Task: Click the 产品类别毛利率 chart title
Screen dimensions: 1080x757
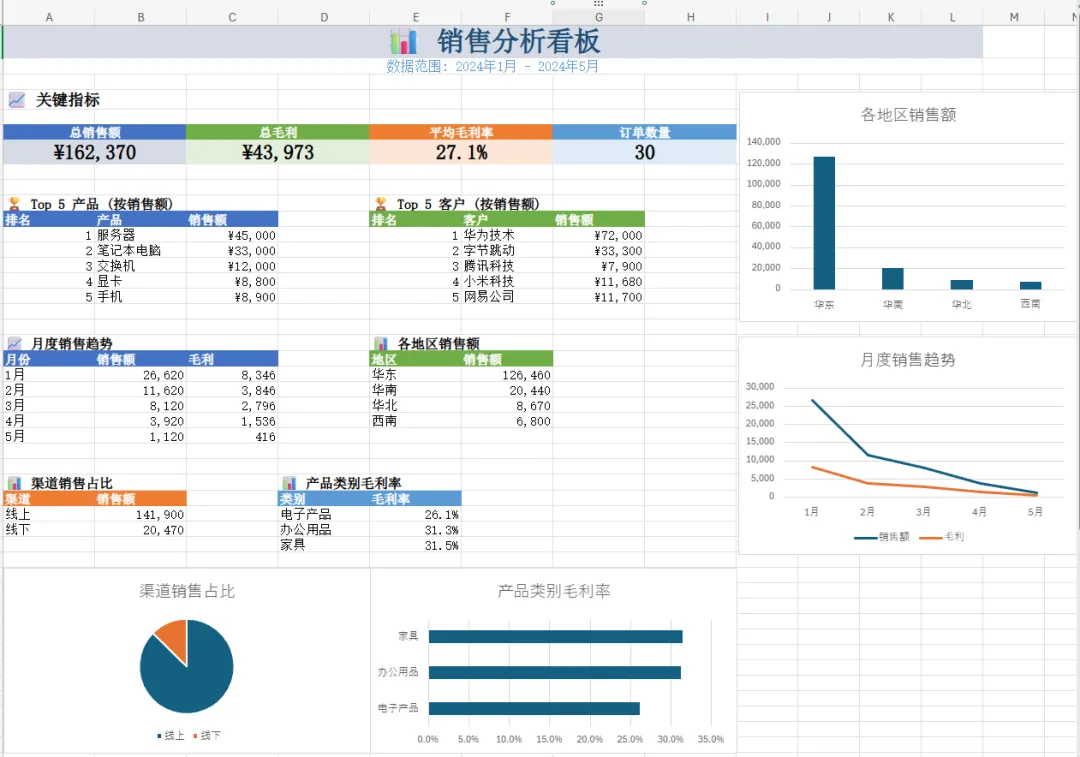Action: tap(554, 591)
